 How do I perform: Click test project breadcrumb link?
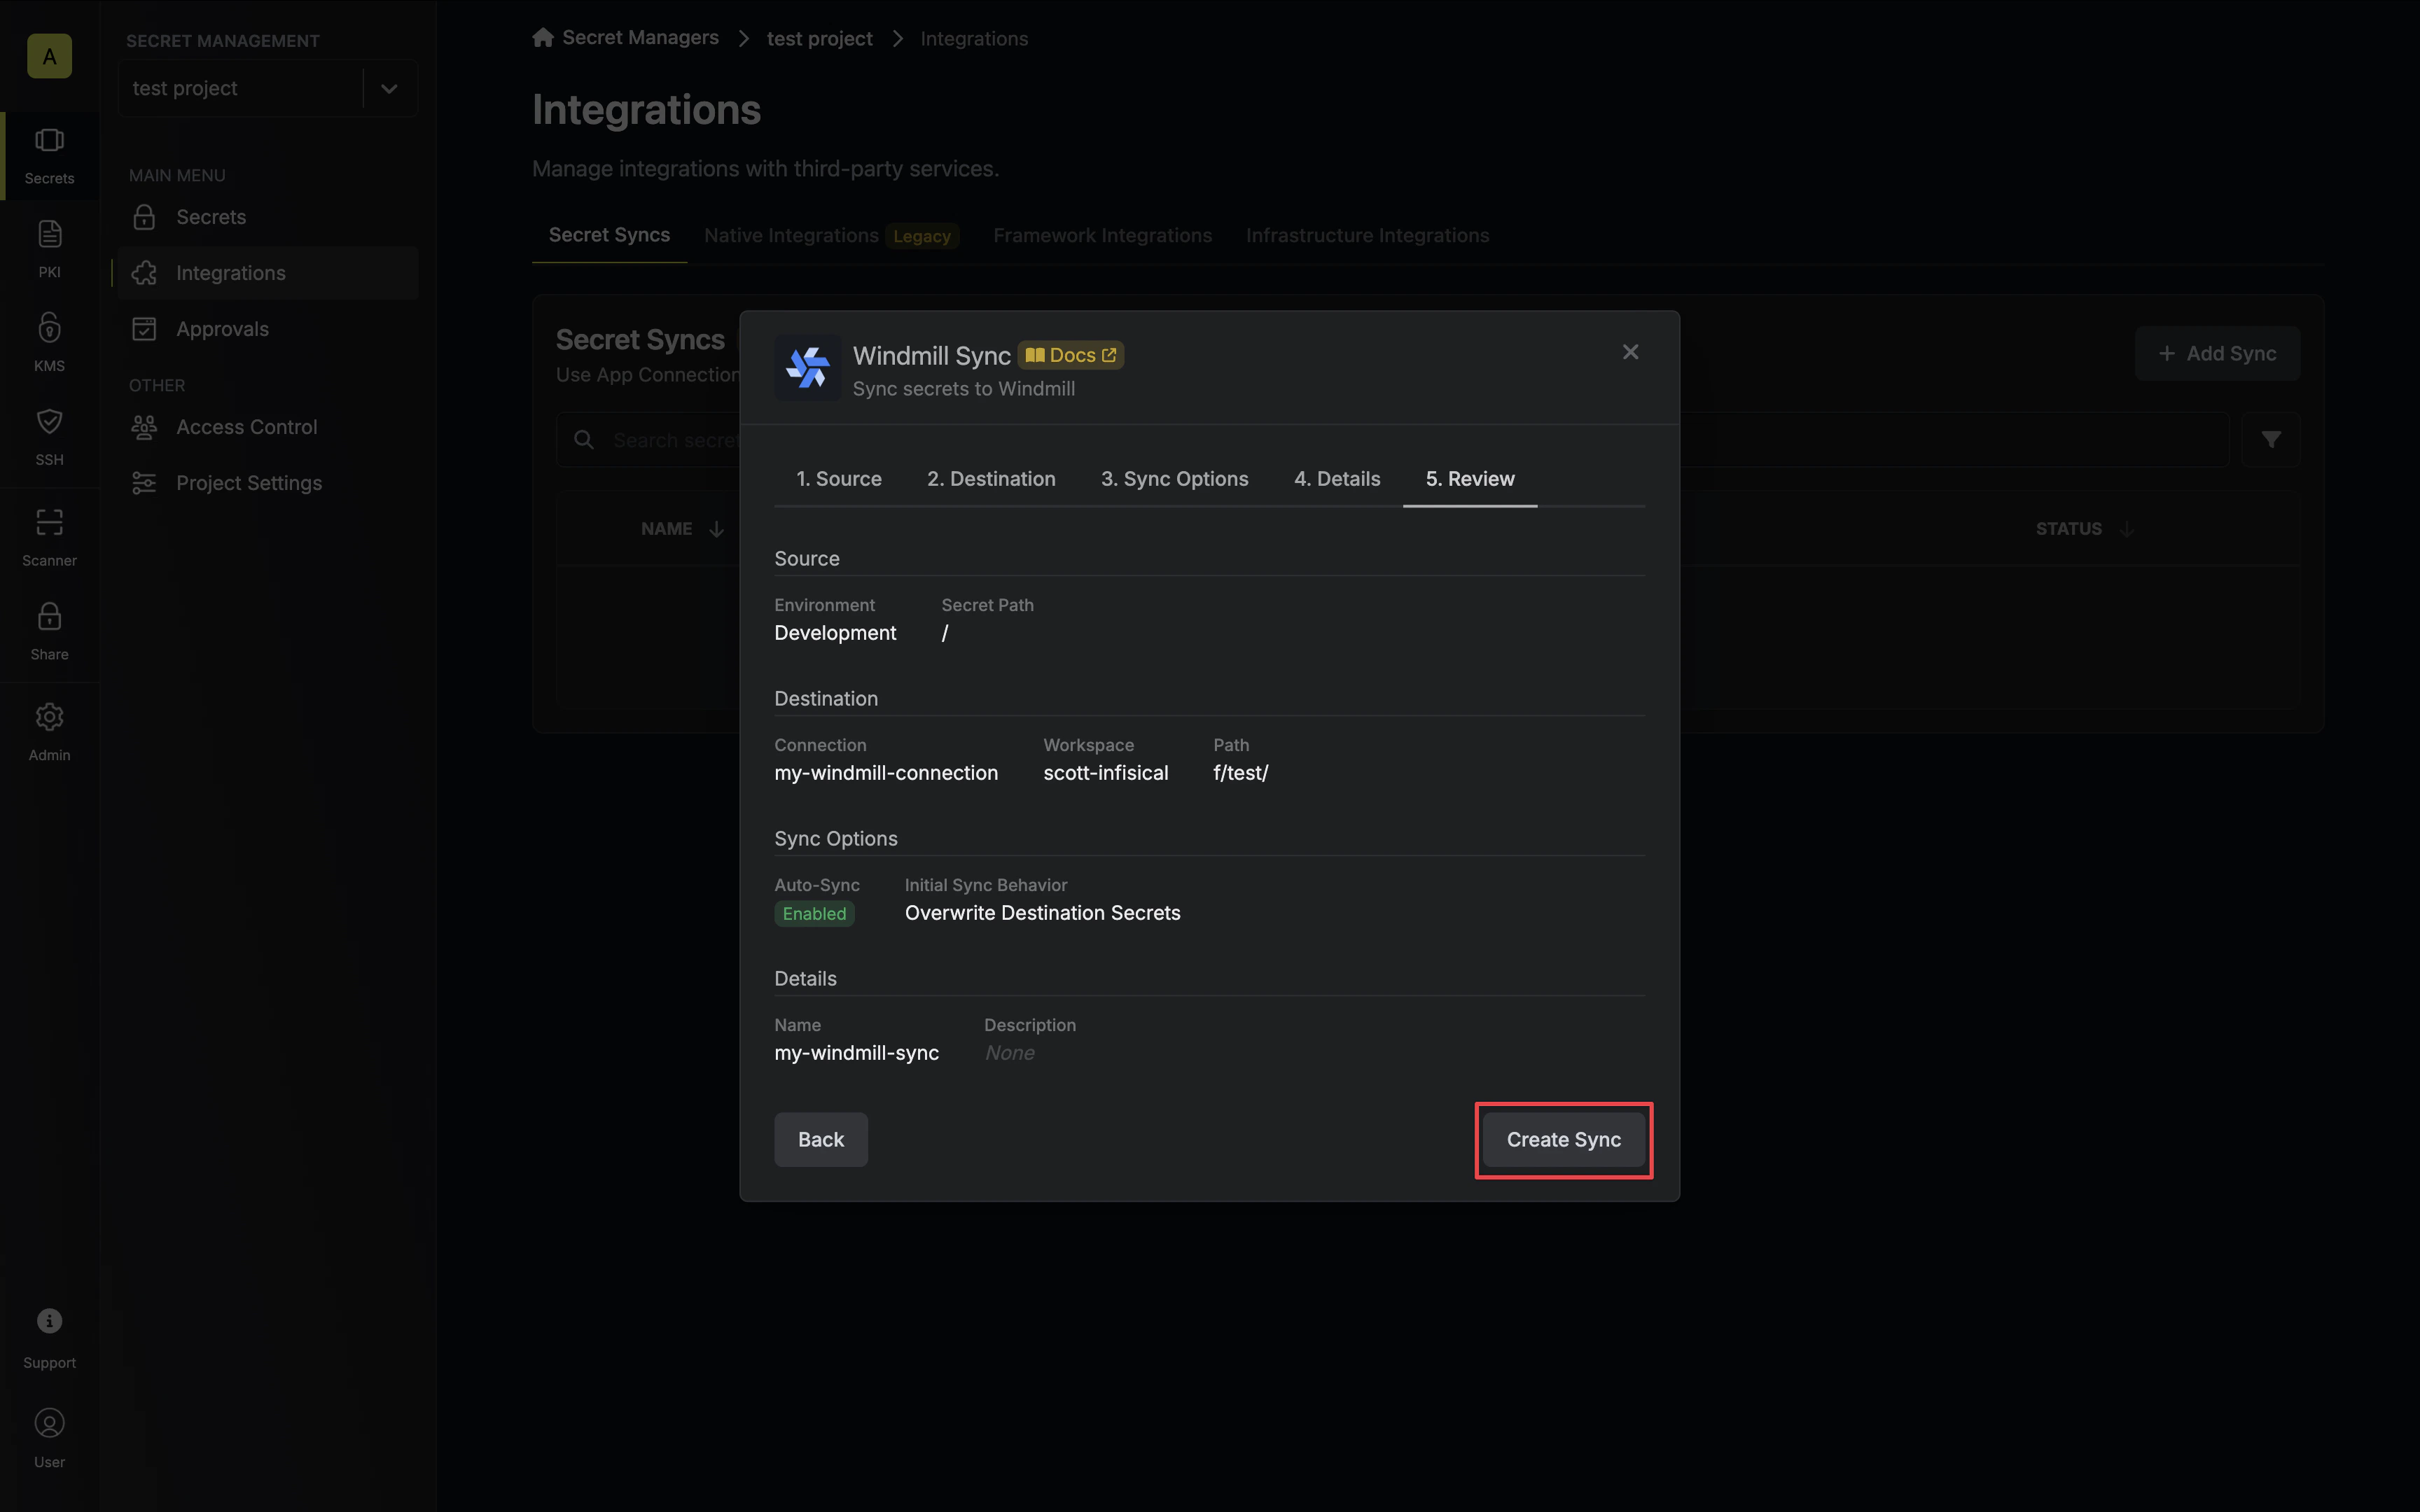(x=819, y=39)
